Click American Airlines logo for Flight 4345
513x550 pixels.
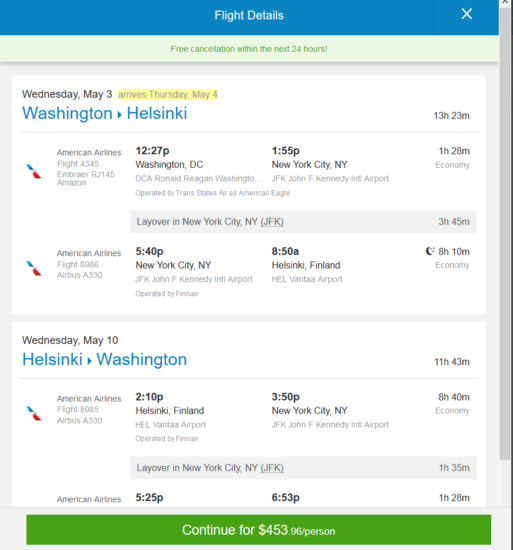[34, 171]
